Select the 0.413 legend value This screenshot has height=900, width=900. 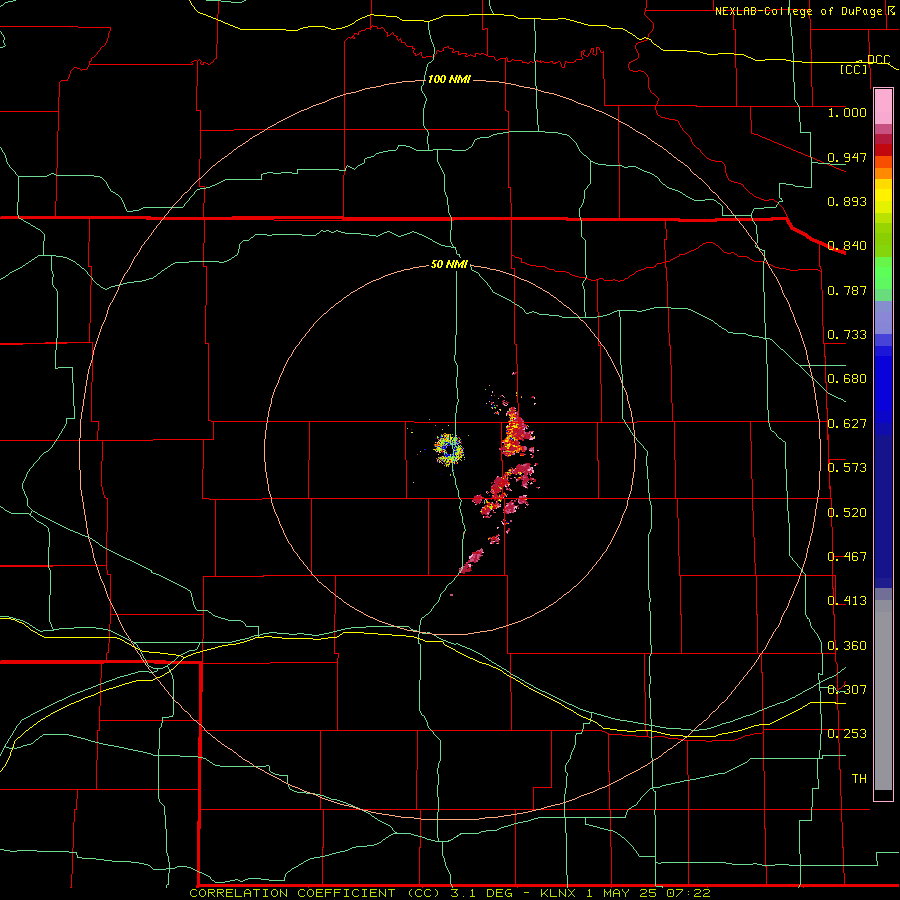point(847,601)
